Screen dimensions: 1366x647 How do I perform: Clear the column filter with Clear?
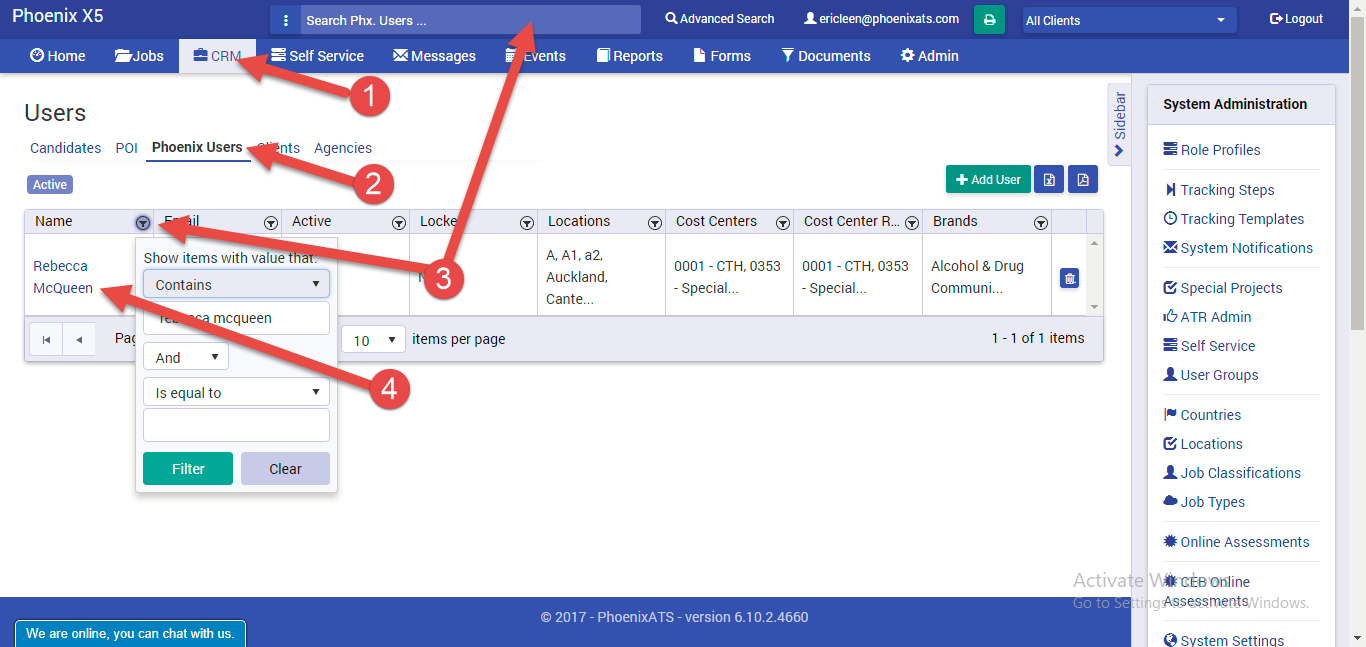285,469
